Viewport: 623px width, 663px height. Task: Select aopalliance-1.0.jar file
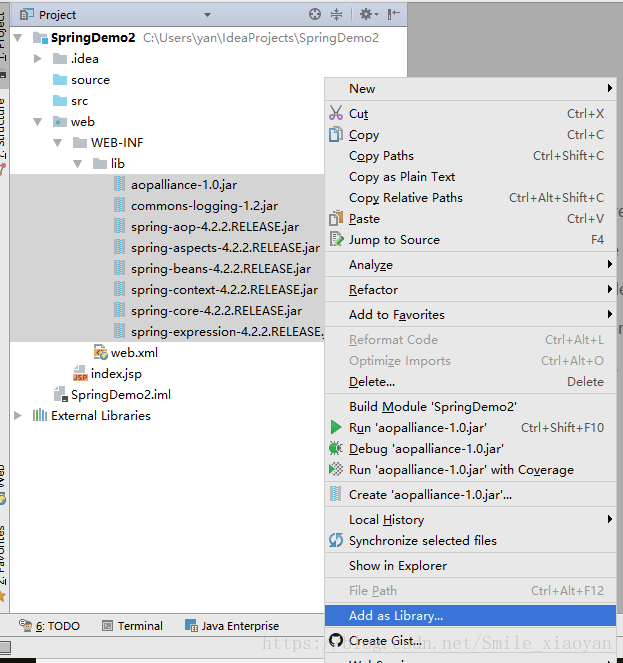[x=176, y=185]
